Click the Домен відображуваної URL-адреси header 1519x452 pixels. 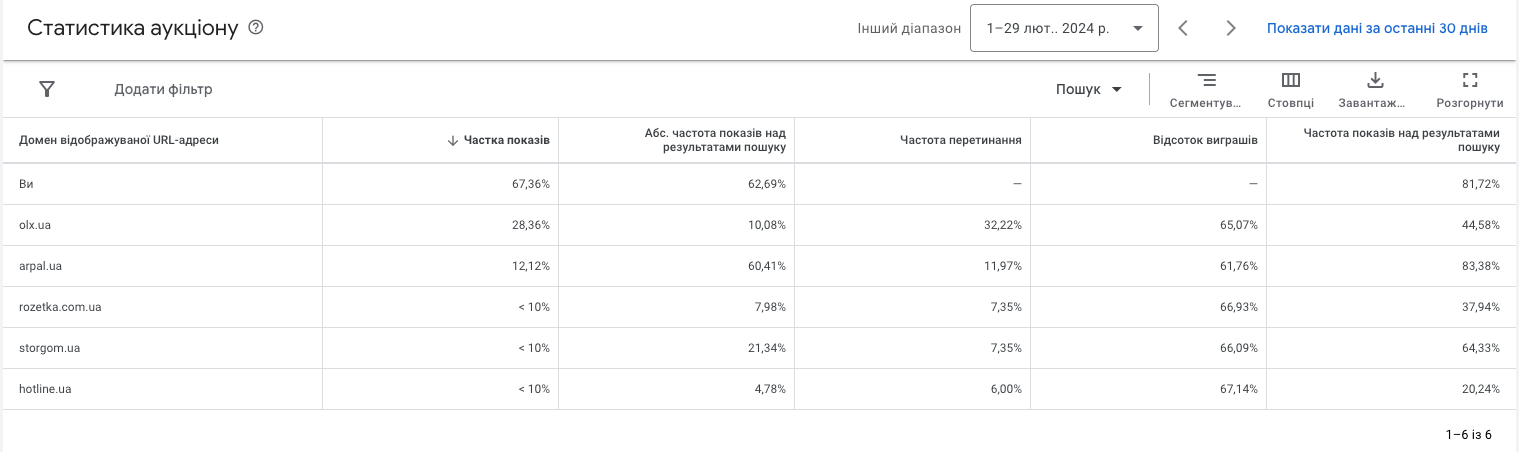119,140
